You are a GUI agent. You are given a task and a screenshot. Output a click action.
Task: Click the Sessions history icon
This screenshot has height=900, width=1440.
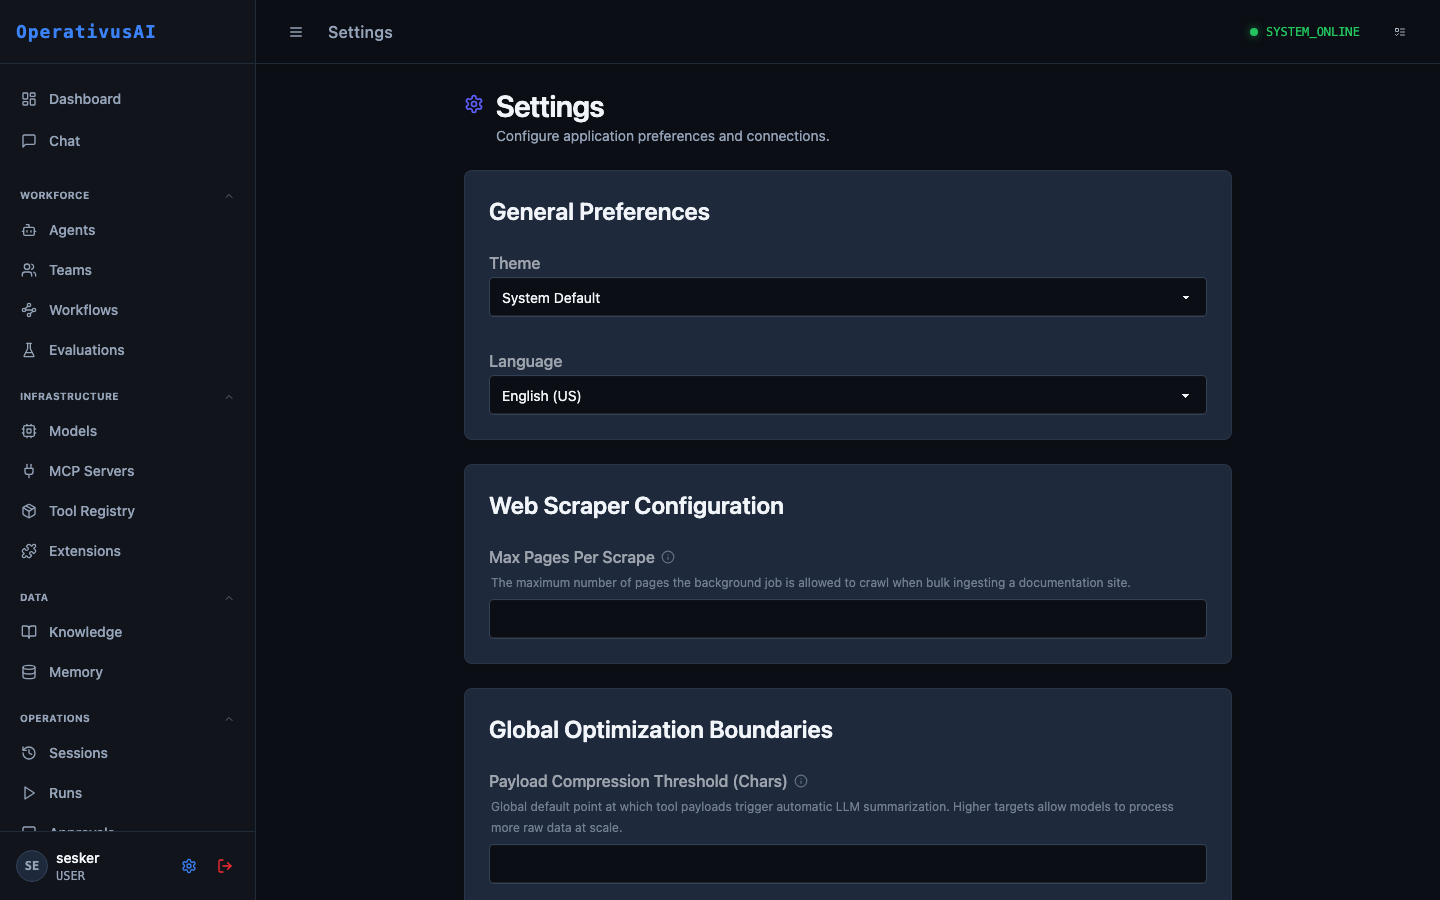click(x=29, y=753)
